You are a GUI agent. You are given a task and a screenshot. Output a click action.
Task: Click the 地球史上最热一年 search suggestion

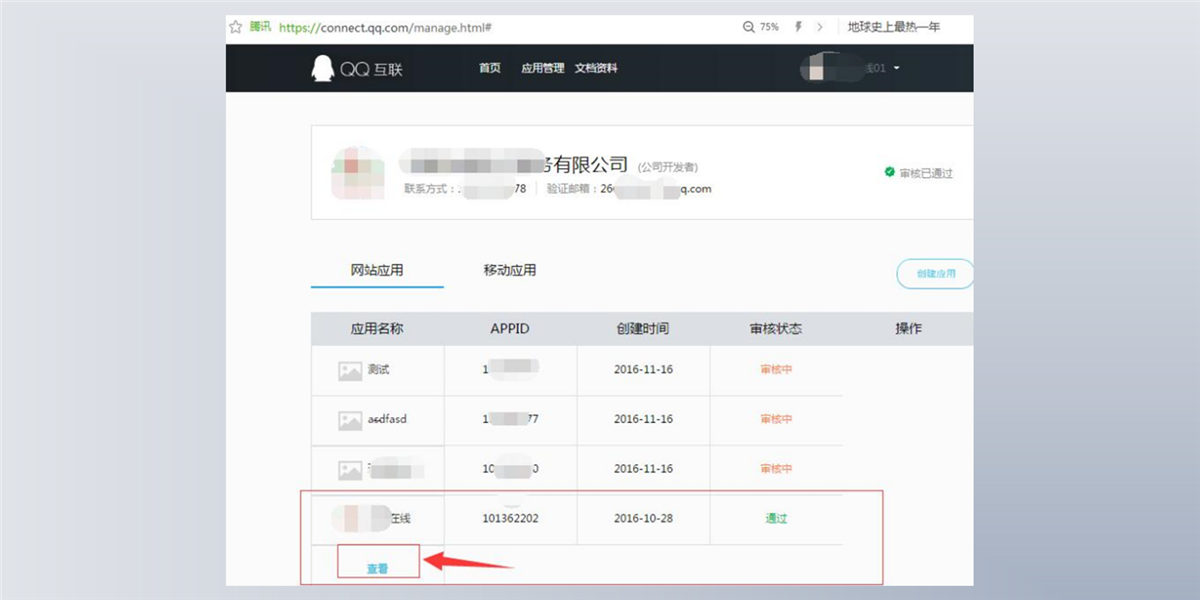coord(894,27)
